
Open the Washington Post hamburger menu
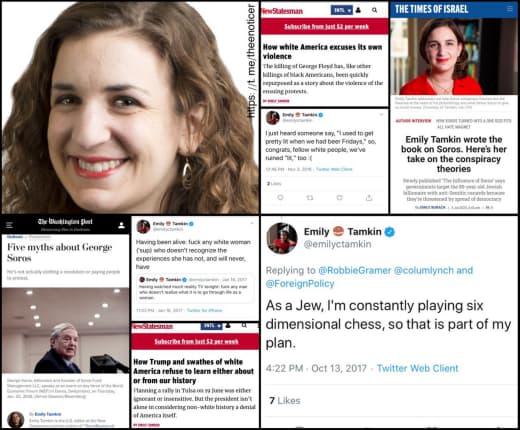tap(9, 225)
